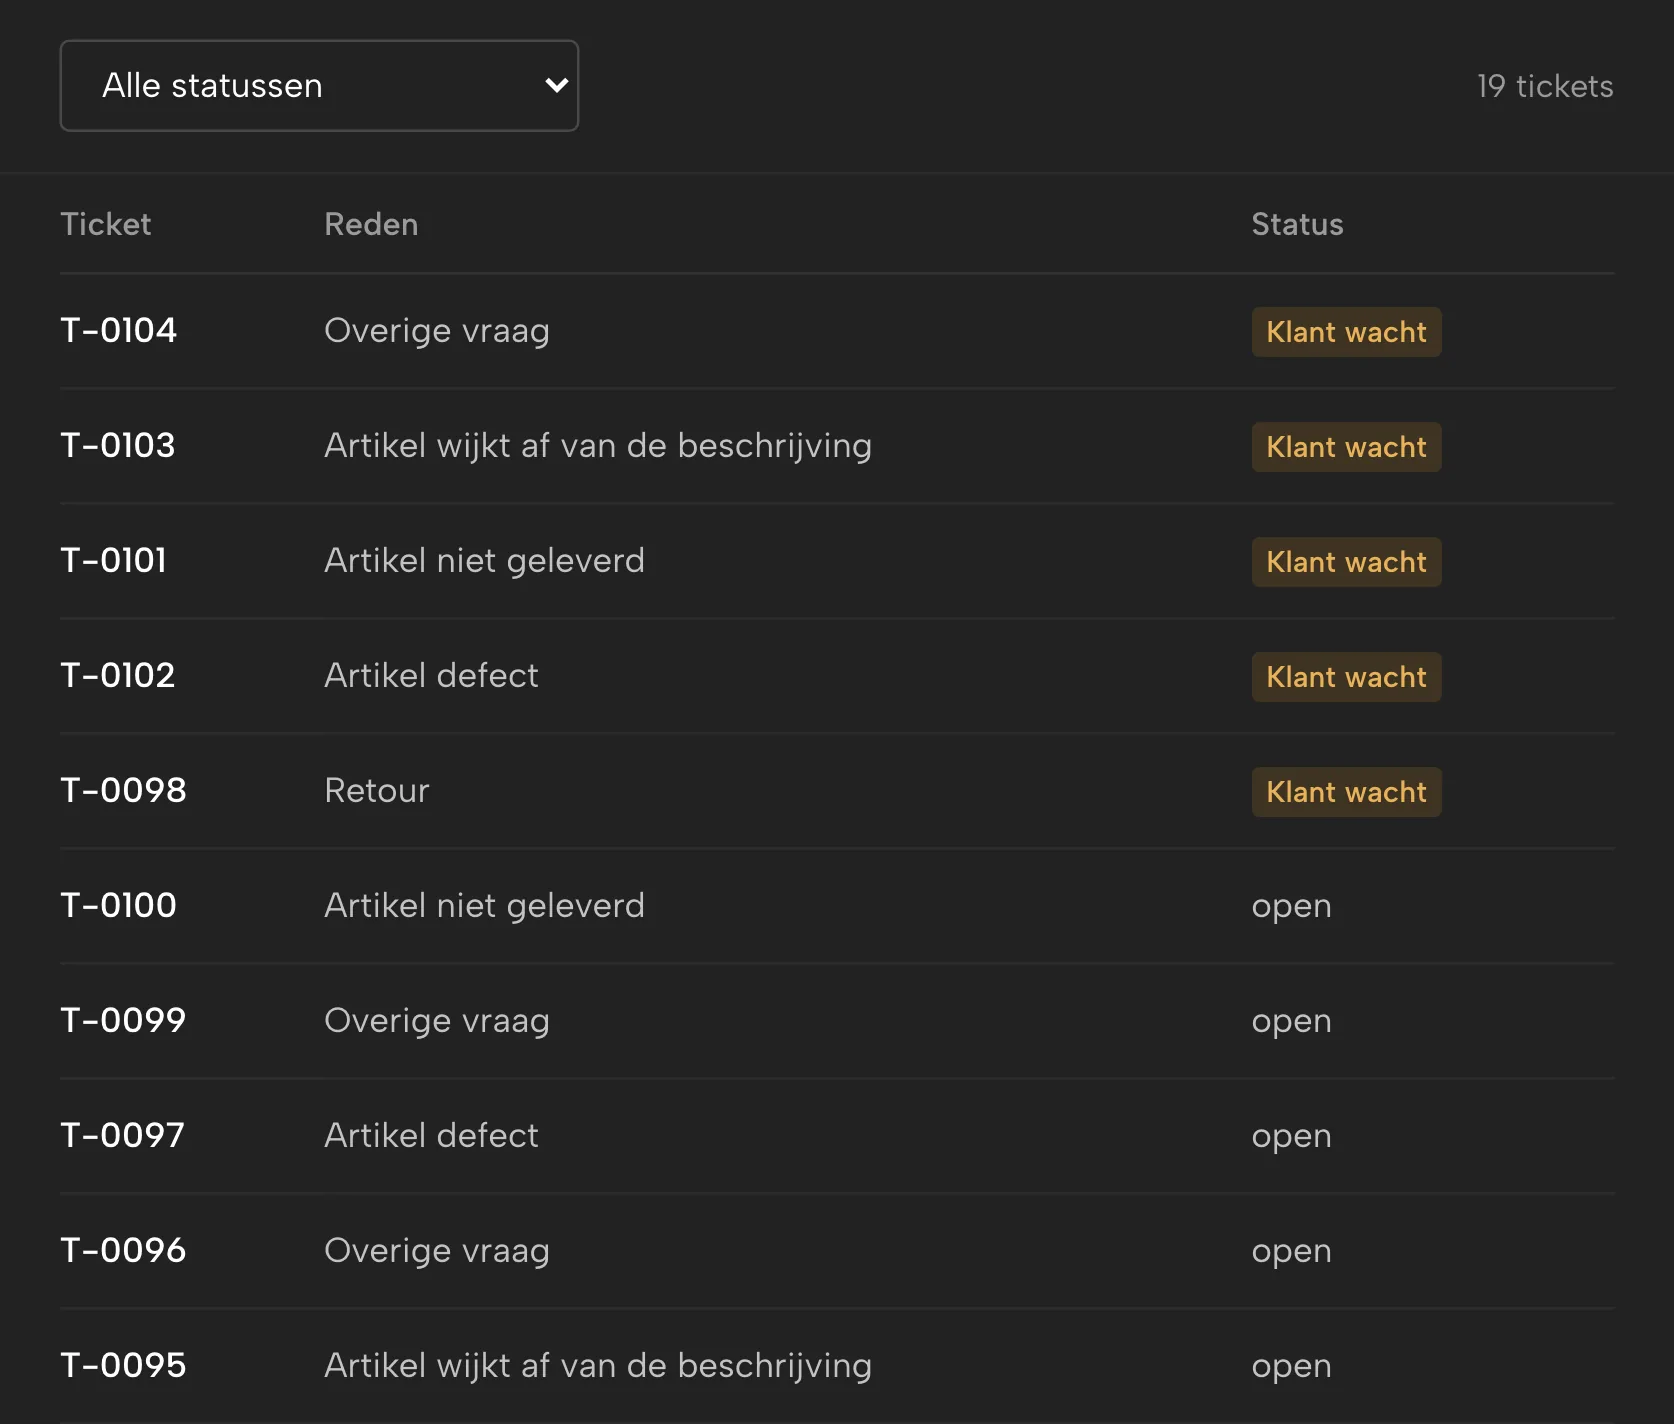Click Overige vraag reason of T-0096
This screenshot has height=1424, width=1674.
pyautogui.click(x=437, y=1252)
